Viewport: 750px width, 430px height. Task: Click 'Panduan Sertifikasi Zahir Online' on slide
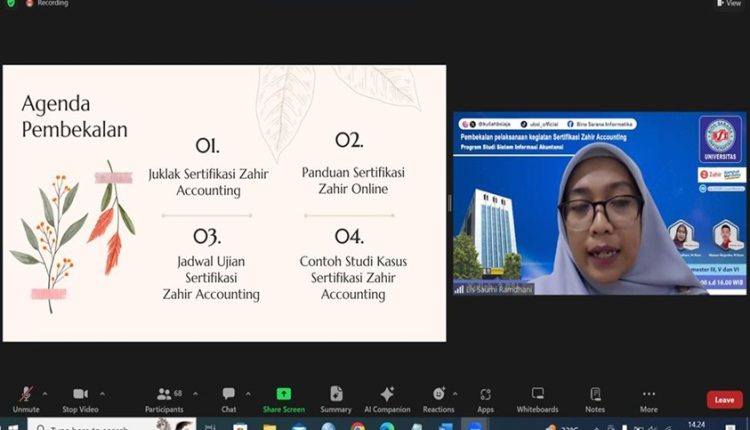[353, 180]
